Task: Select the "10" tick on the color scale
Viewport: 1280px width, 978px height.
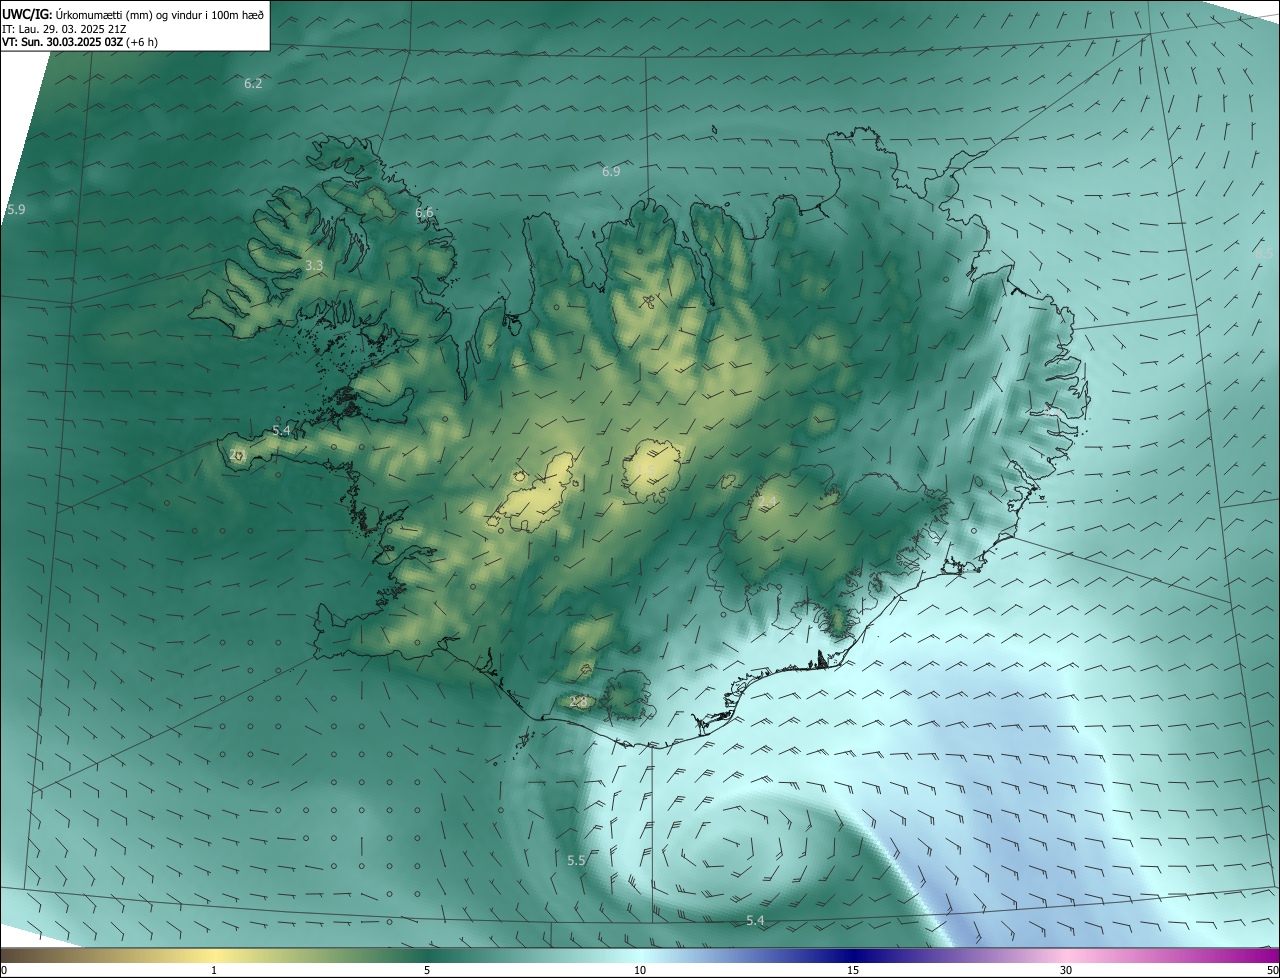Action: pos(640,970)
